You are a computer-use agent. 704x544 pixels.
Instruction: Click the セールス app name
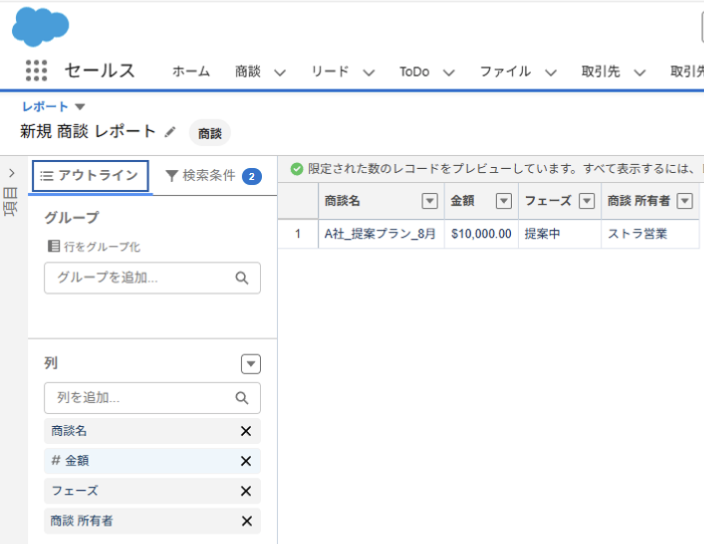point(100,70)
